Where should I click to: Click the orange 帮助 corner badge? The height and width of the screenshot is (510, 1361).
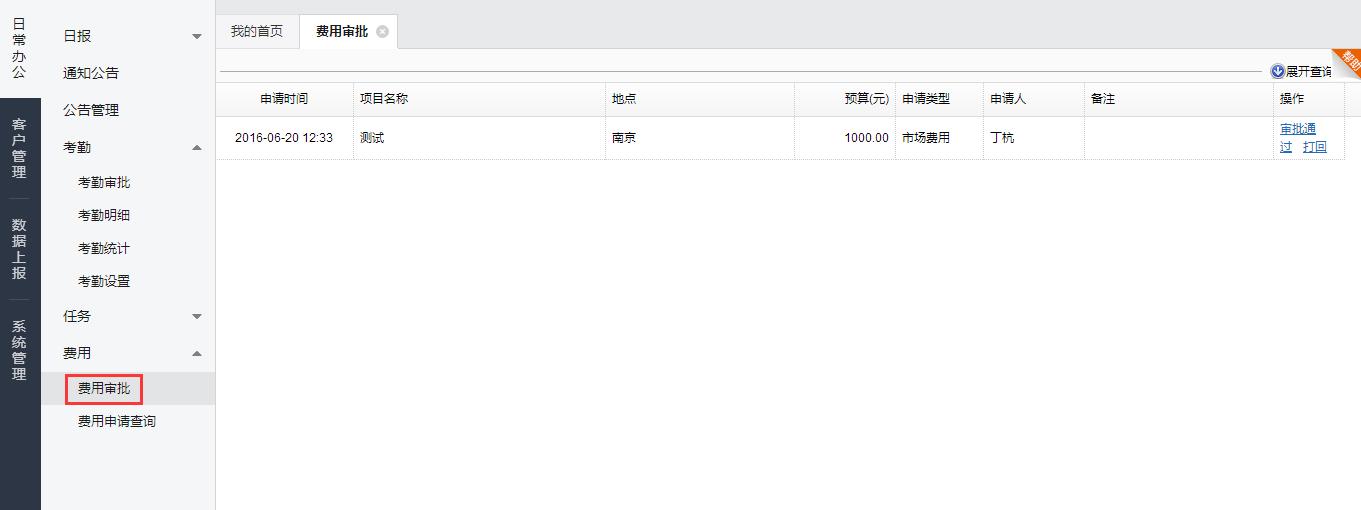point(1349,60)
